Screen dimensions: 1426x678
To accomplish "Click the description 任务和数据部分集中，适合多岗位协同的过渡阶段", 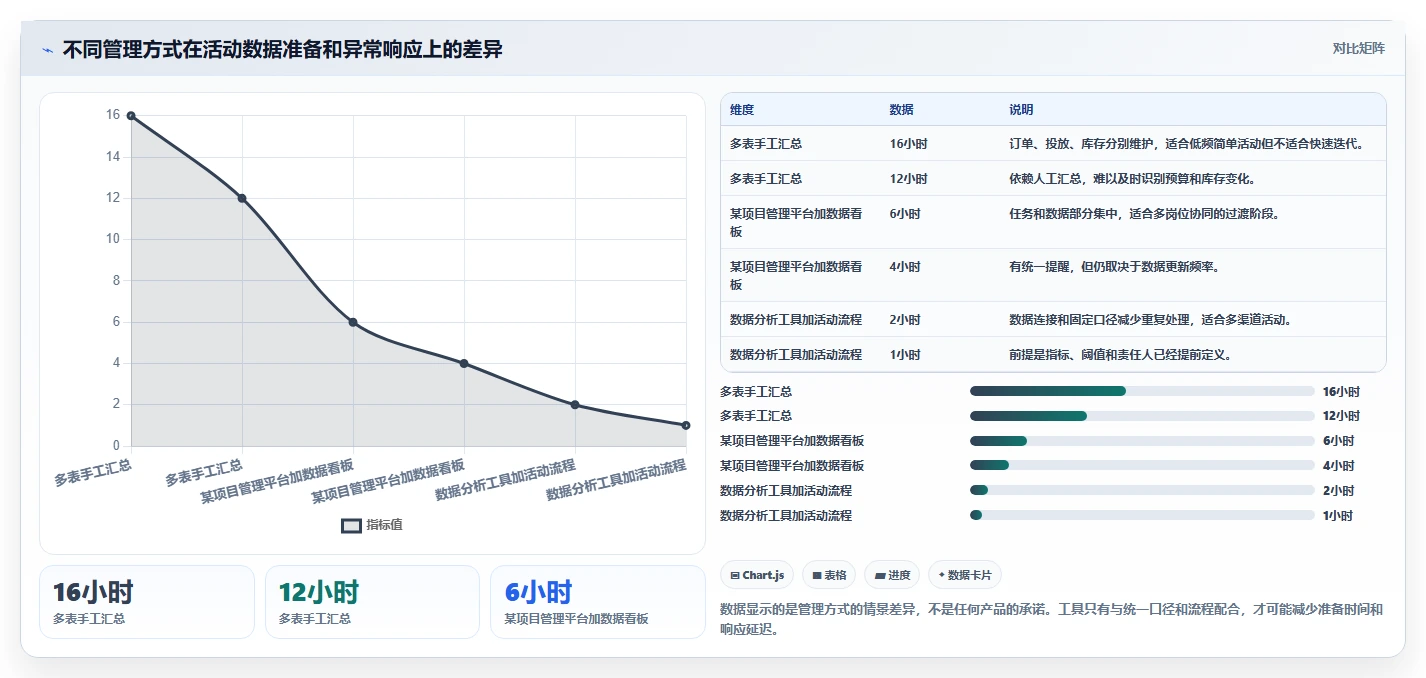I will (1144, 214).
